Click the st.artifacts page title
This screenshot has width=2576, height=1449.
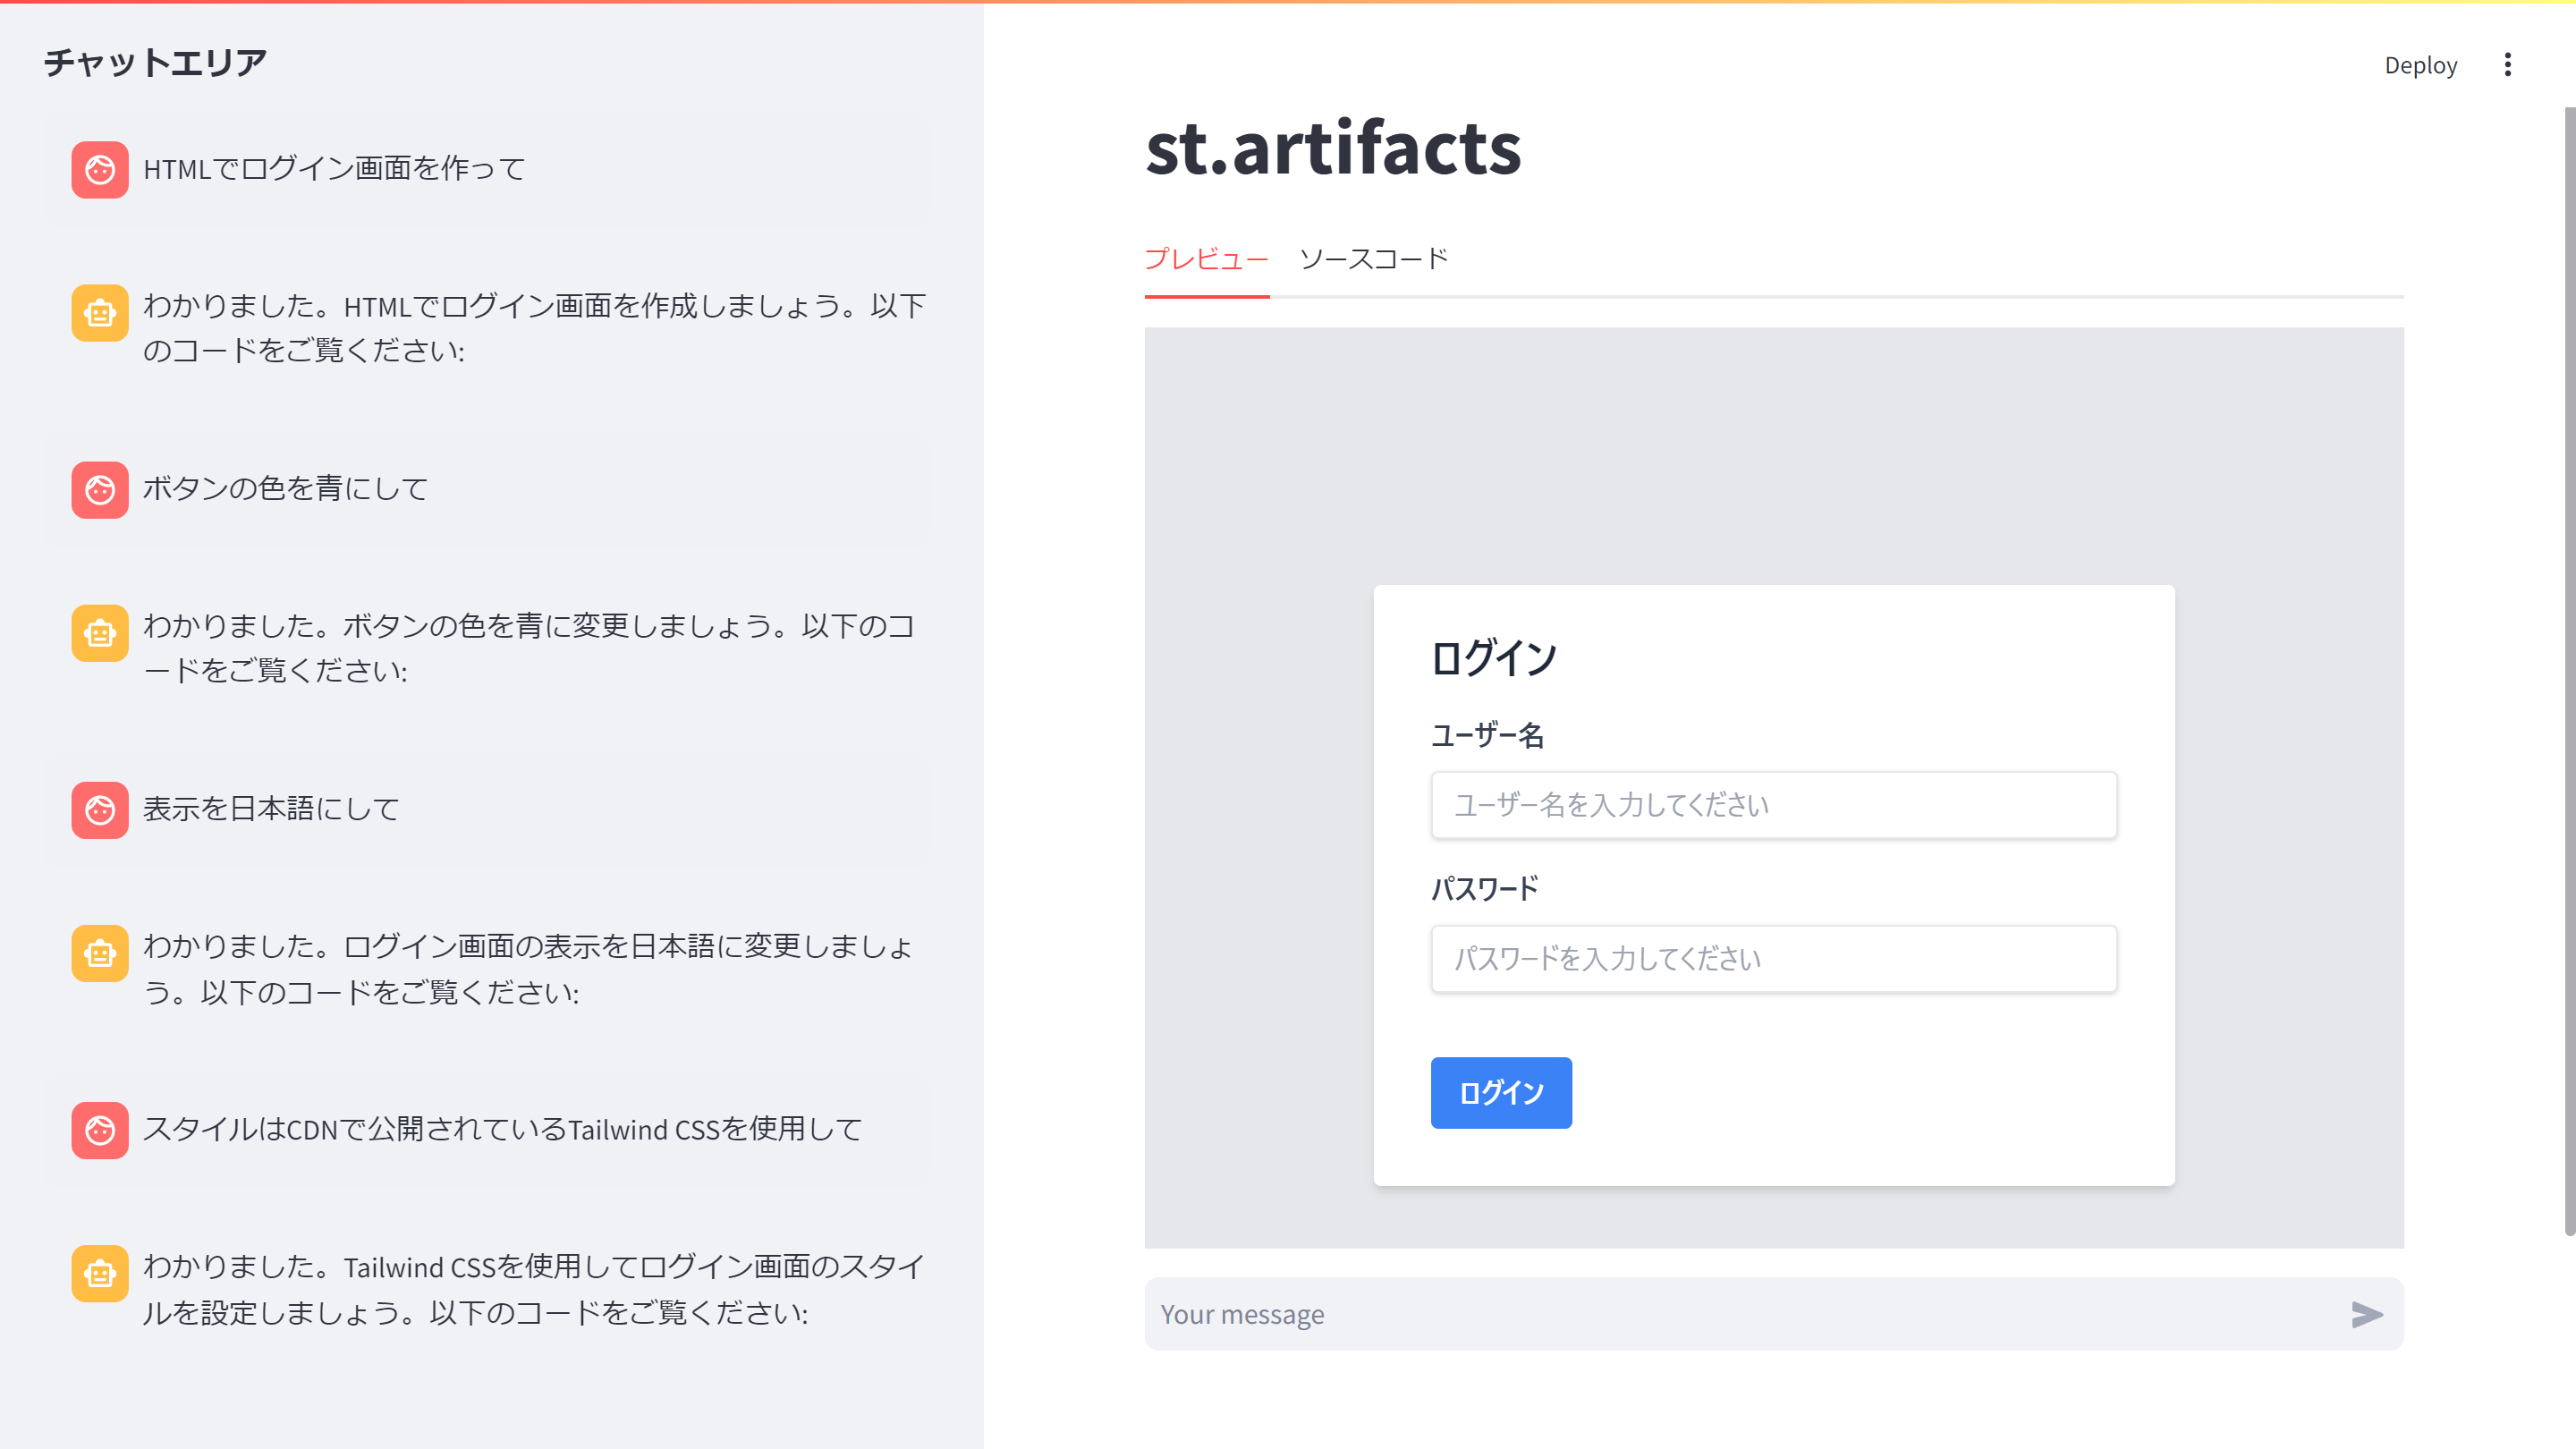pos(1332,148)
